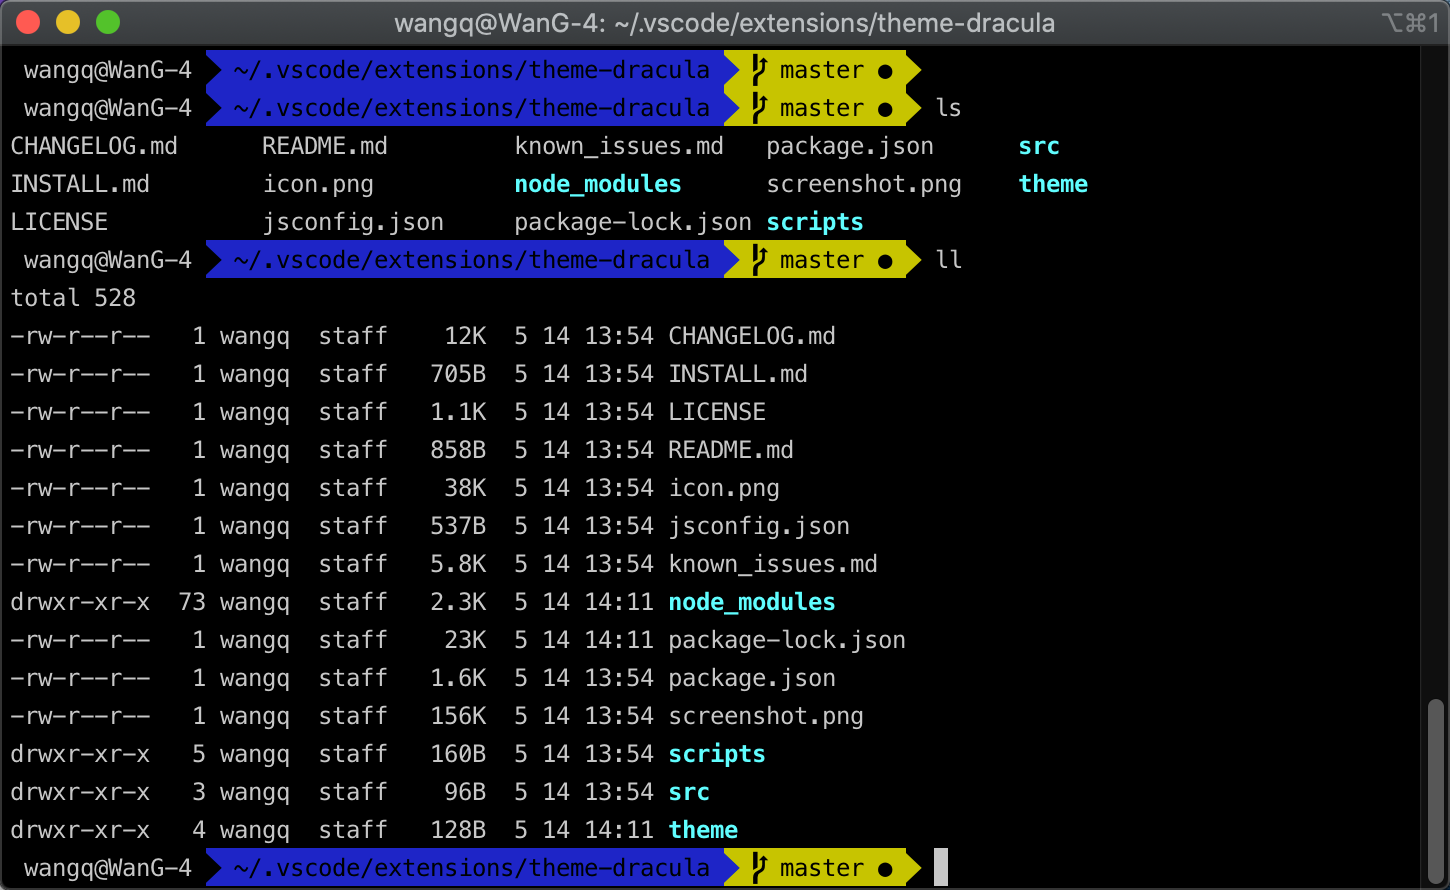Click 'package-lock.json' in the long listing

(787, 641)
